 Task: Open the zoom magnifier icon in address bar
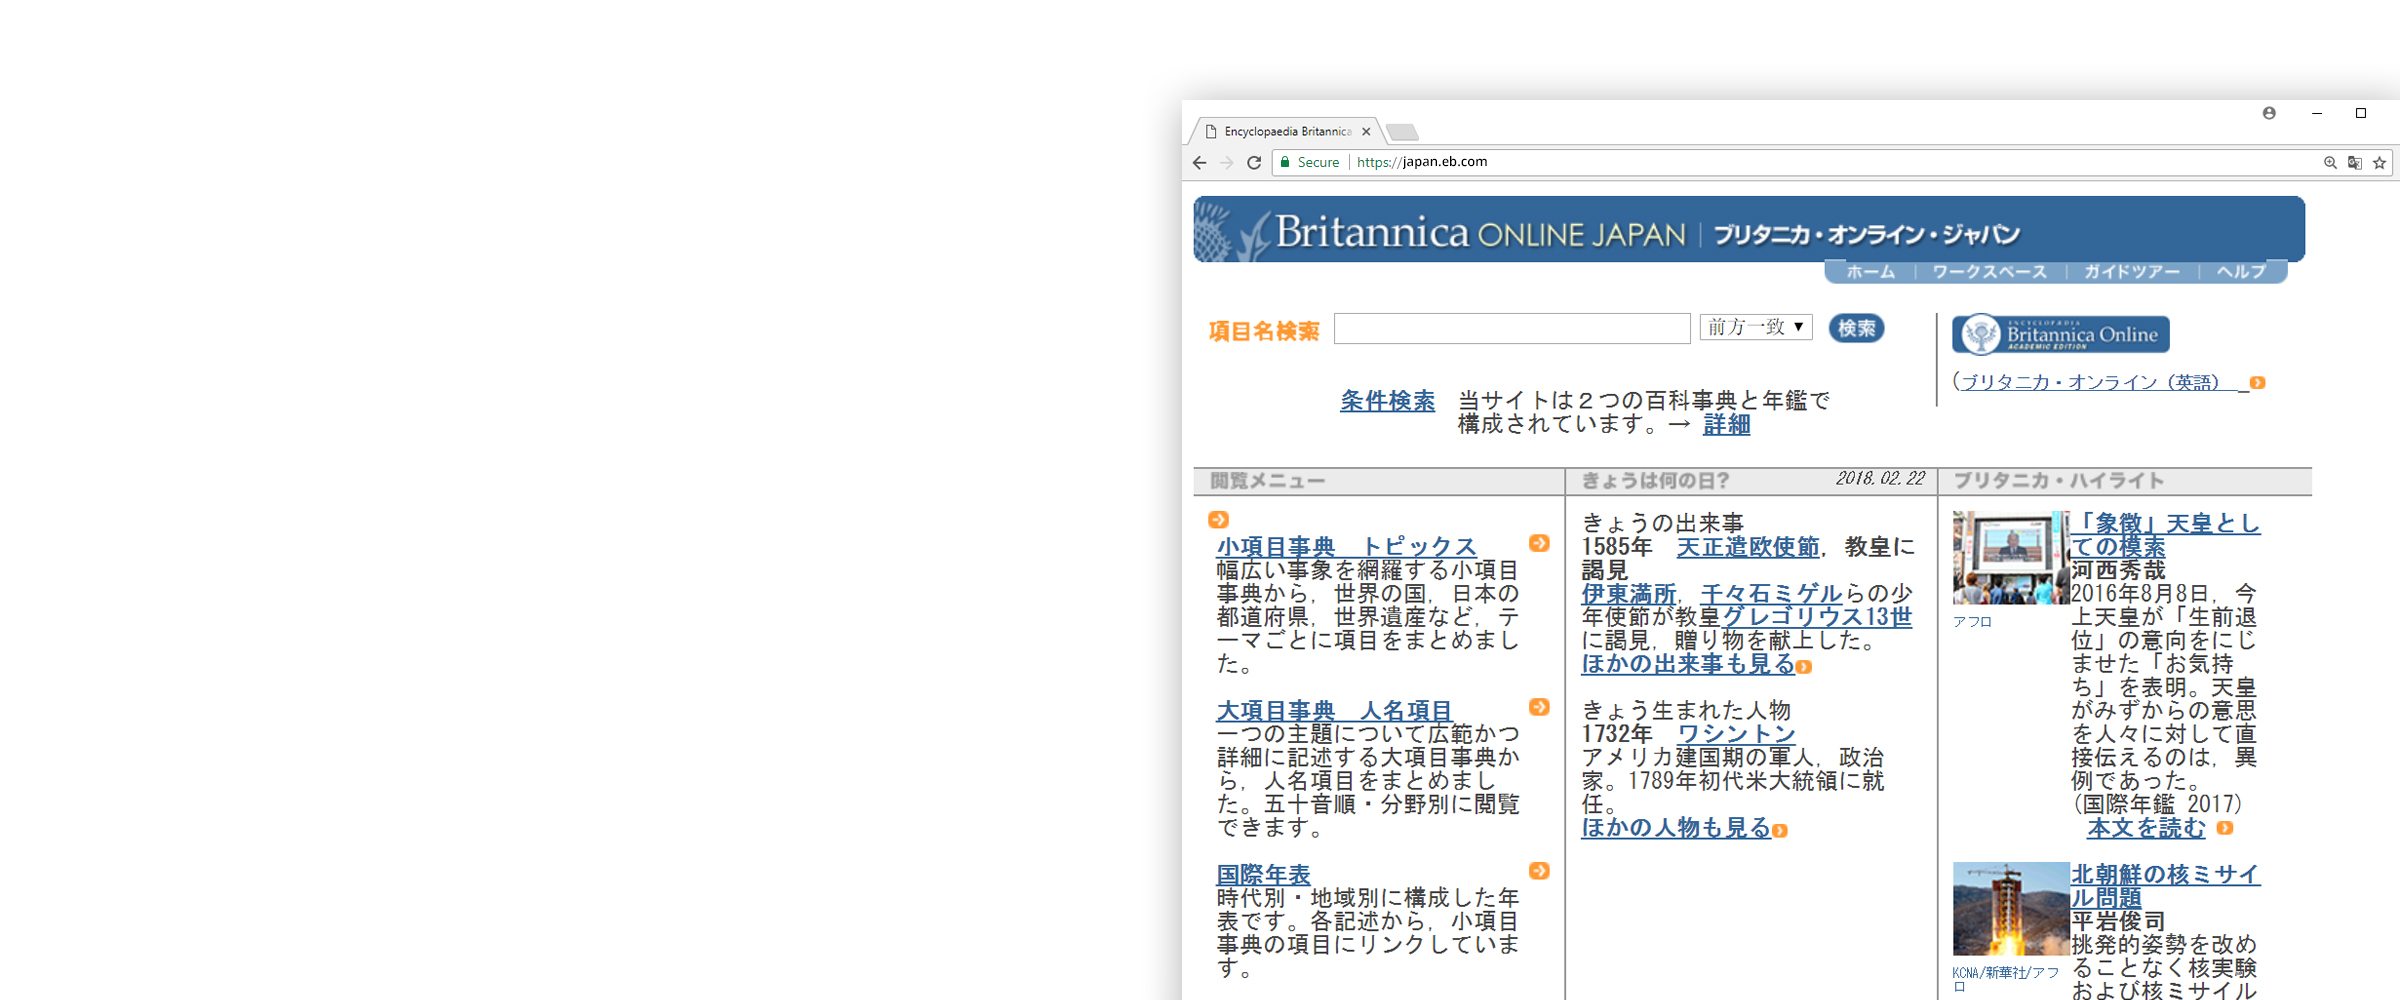2330,163
